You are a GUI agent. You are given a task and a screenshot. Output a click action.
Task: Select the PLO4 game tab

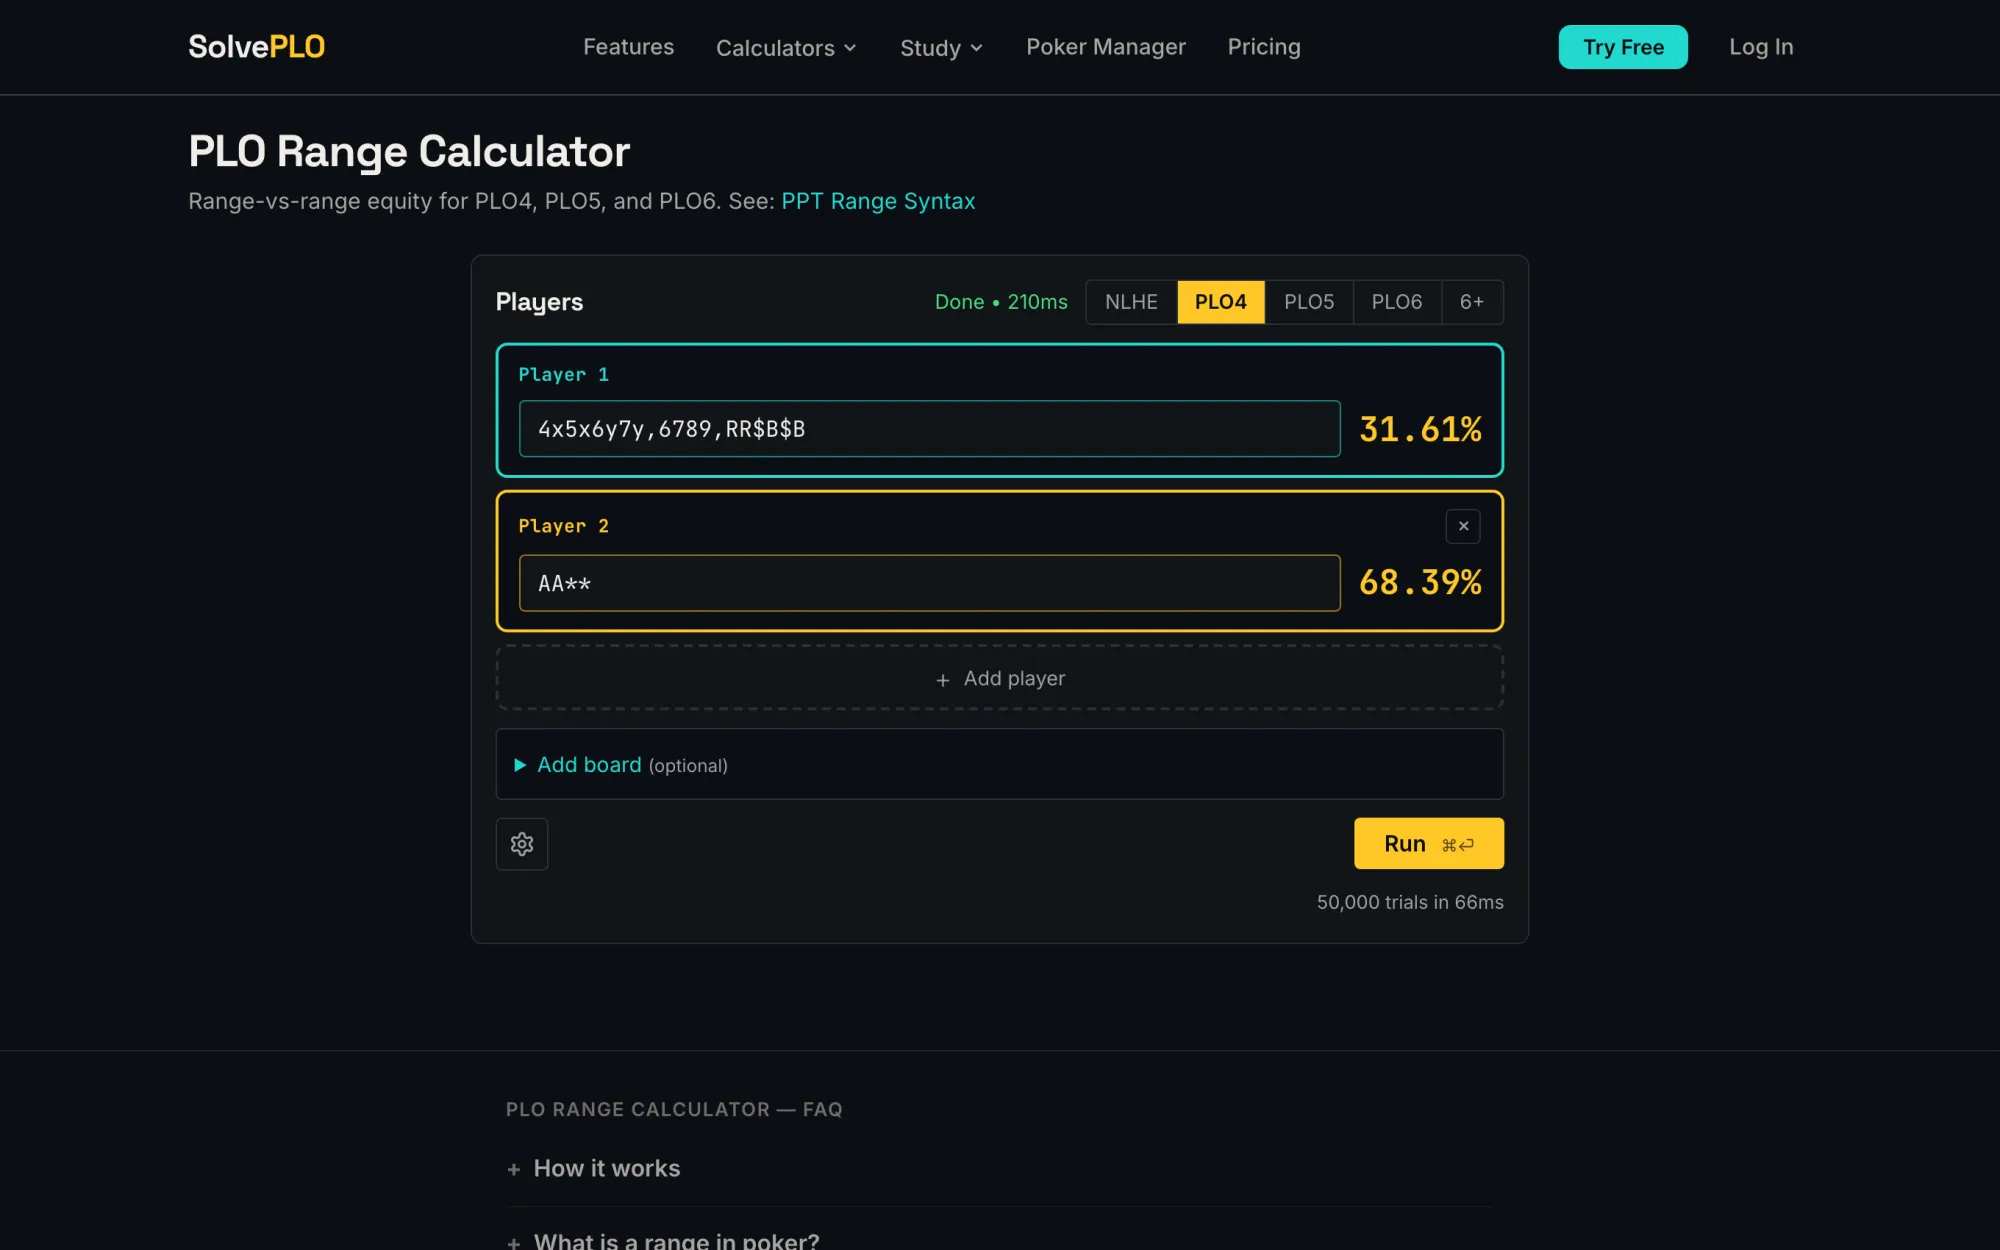point(1220,302)
